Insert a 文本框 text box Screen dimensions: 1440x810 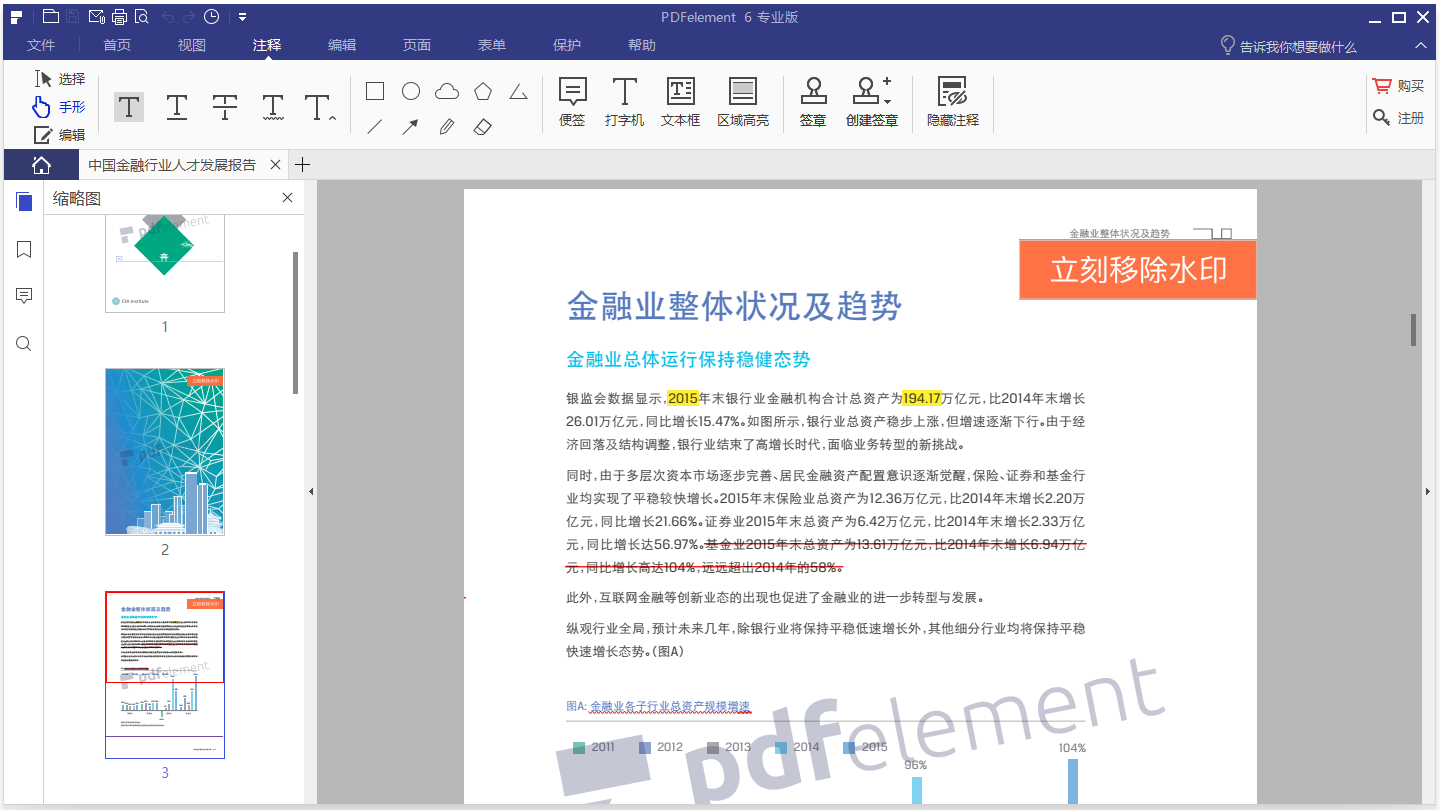tap(681, 103)
